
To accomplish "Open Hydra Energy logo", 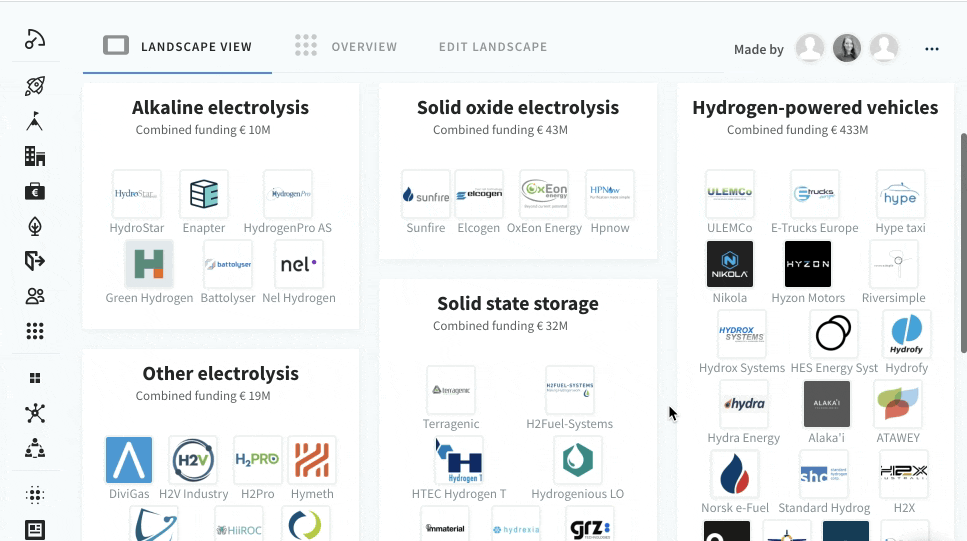I will coord(744,404).
